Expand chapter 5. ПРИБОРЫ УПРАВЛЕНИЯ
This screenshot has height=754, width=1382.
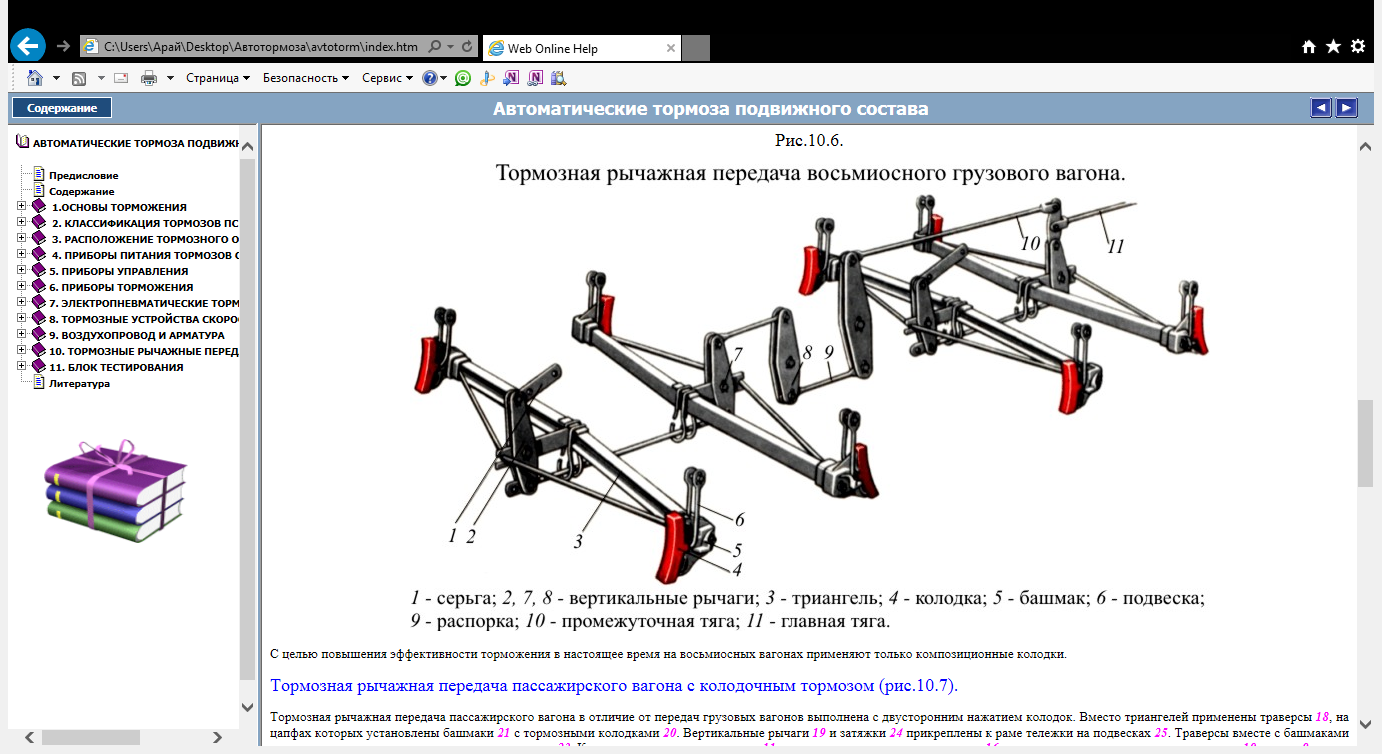pos(22,271)
